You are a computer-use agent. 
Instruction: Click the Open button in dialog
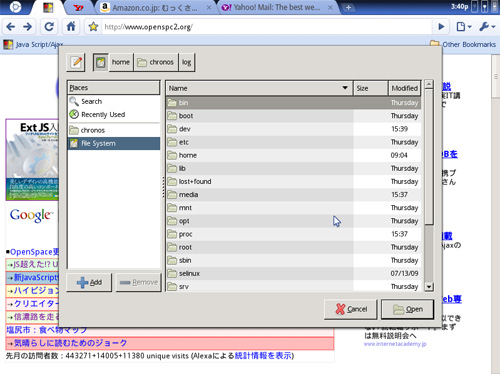(408, 309)
